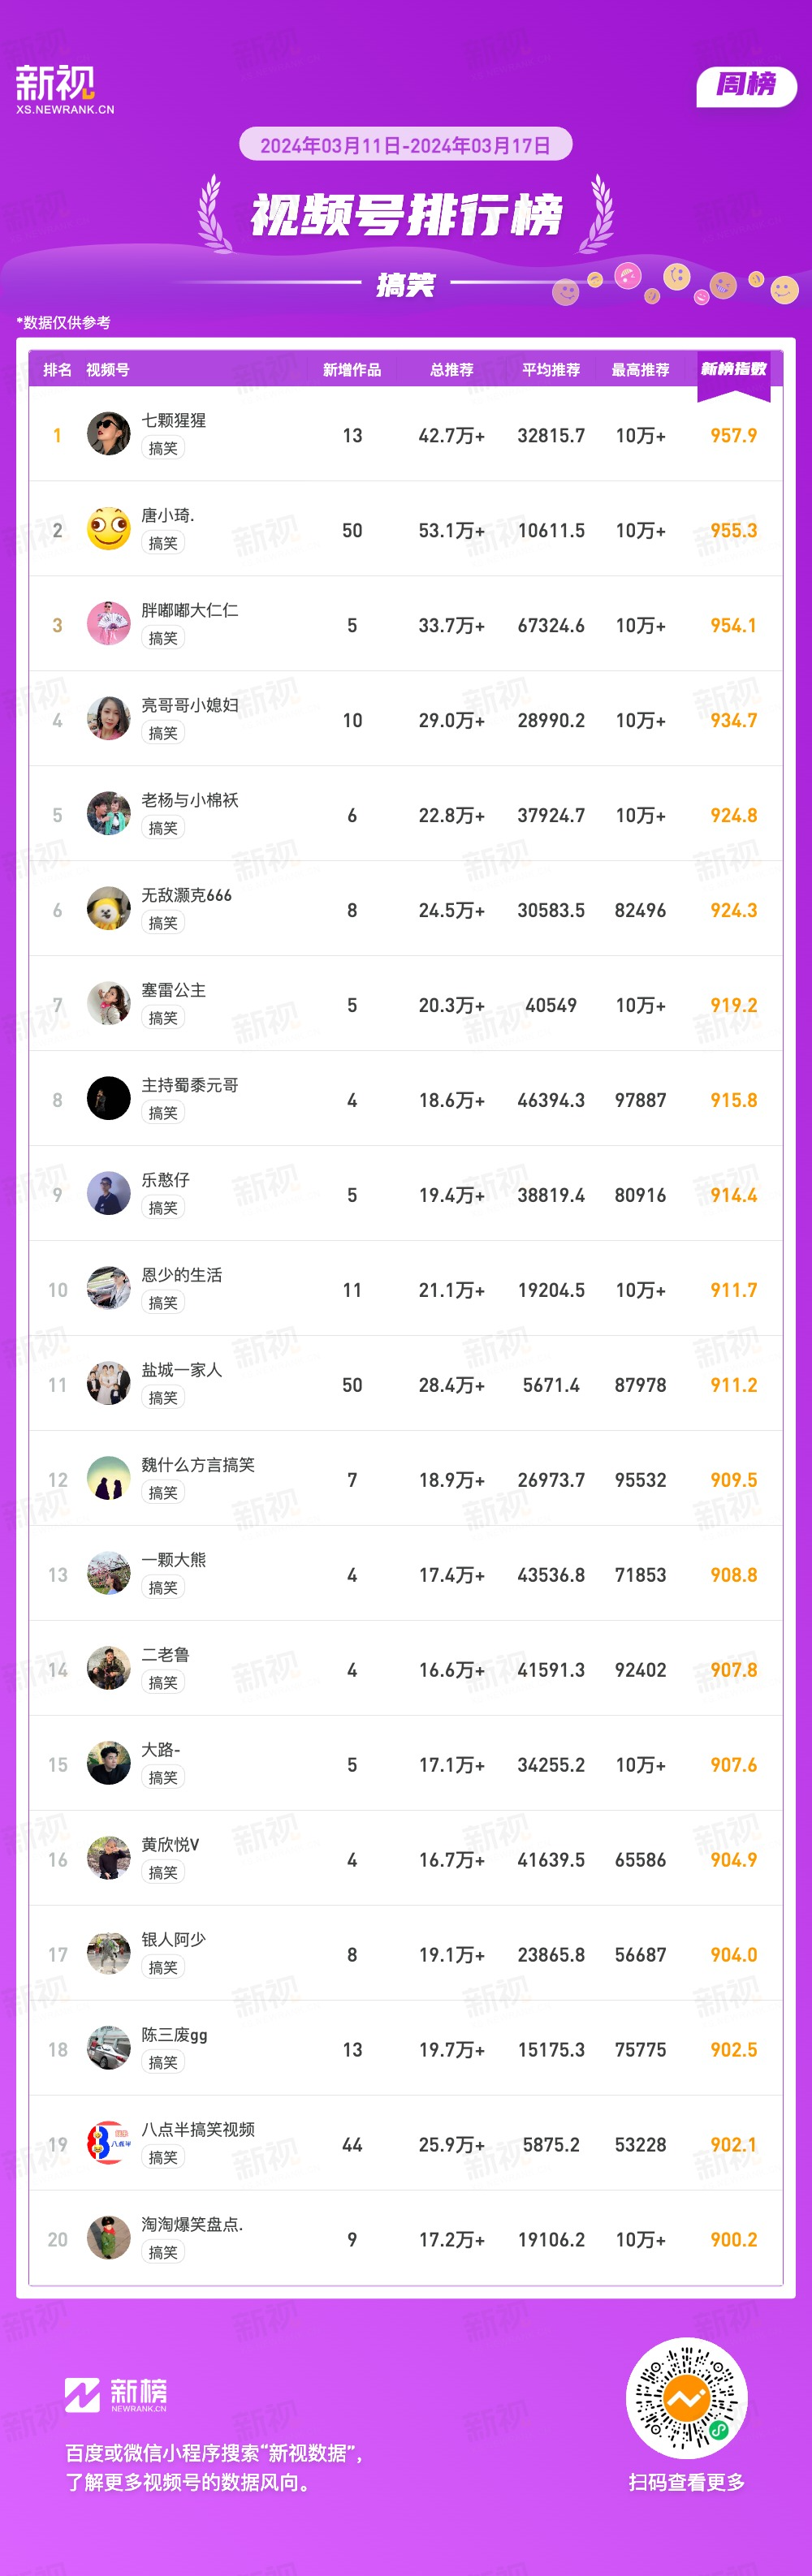812x2576 pixels.
Task: Open 七颗猩猩 avatar thumbnail
Action: tap(108, 434)
